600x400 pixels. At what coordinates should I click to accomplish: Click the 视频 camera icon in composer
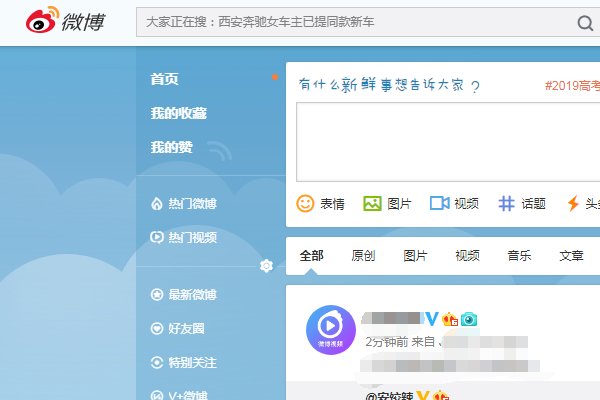coord(439,203)
